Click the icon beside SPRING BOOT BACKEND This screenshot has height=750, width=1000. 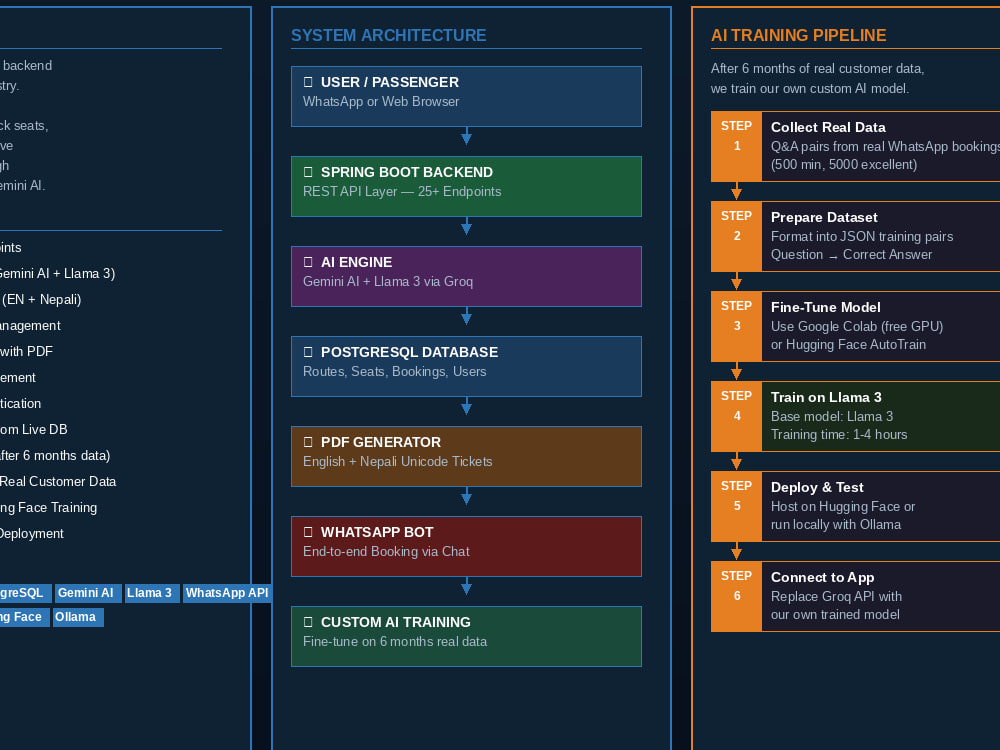[x=308, y=172]
